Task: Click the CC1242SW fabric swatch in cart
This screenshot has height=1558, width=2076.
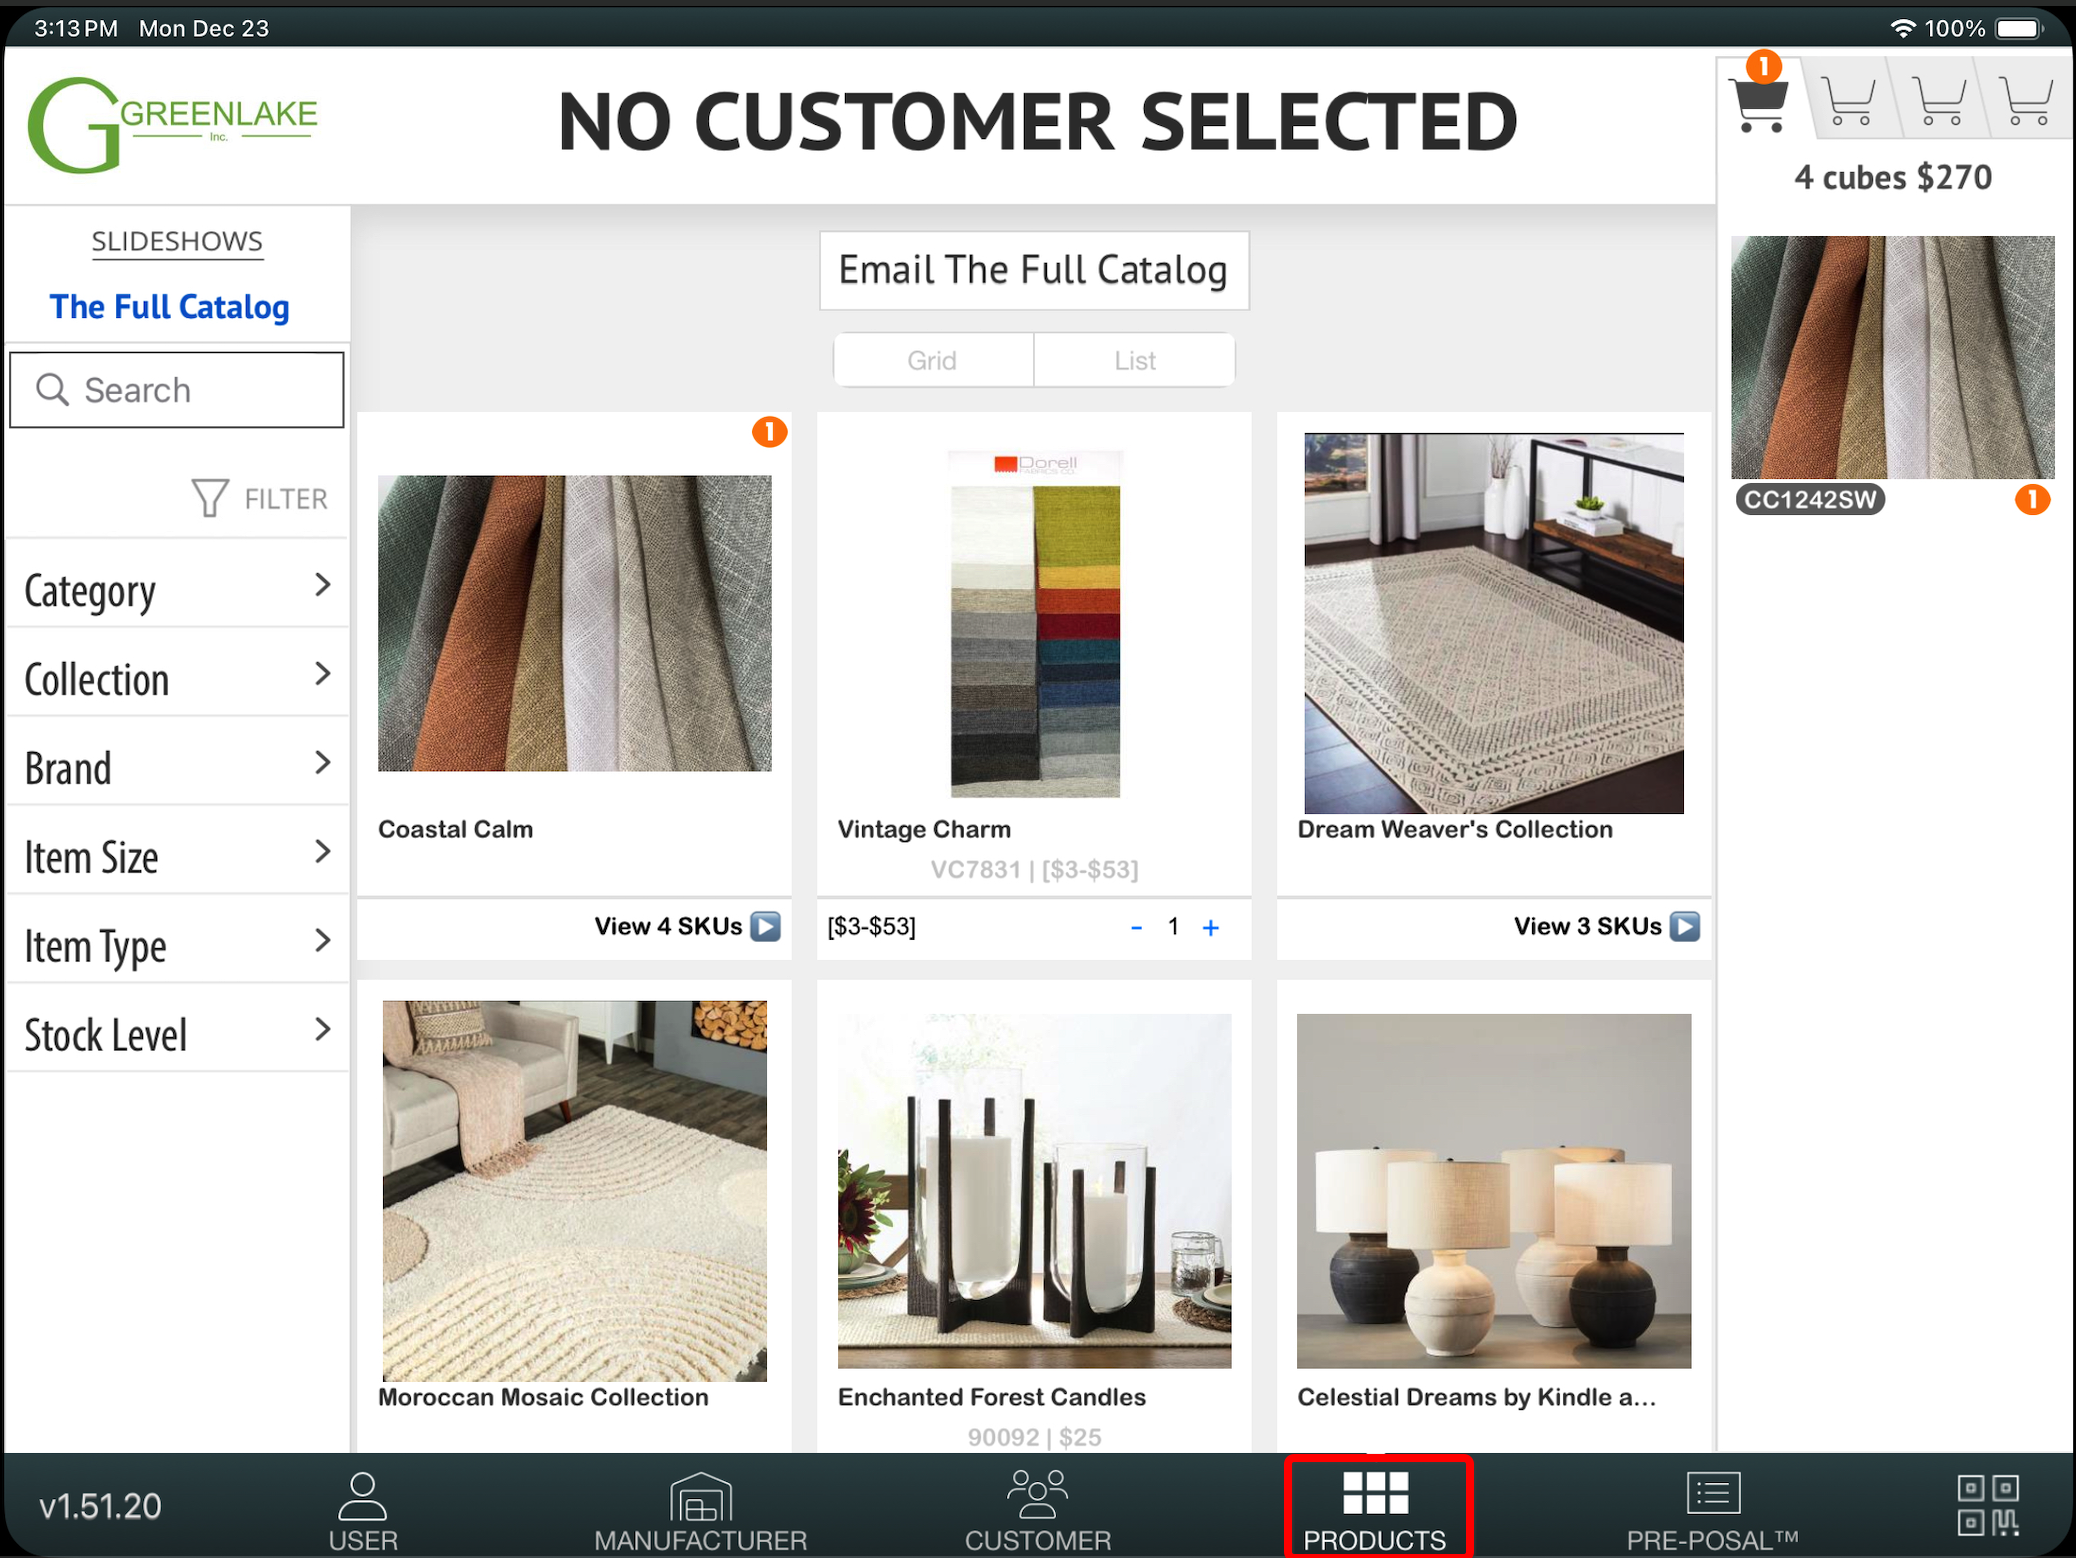Action: pos(1892,357)
